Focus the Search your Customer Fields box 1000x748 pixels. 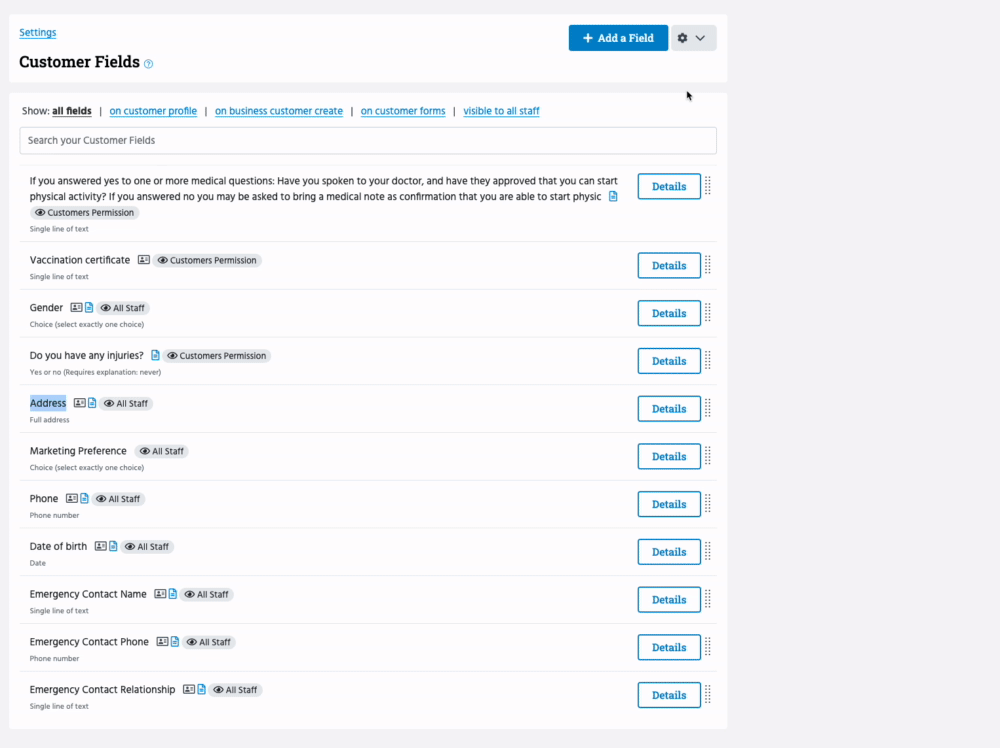(x=368, y=140)
